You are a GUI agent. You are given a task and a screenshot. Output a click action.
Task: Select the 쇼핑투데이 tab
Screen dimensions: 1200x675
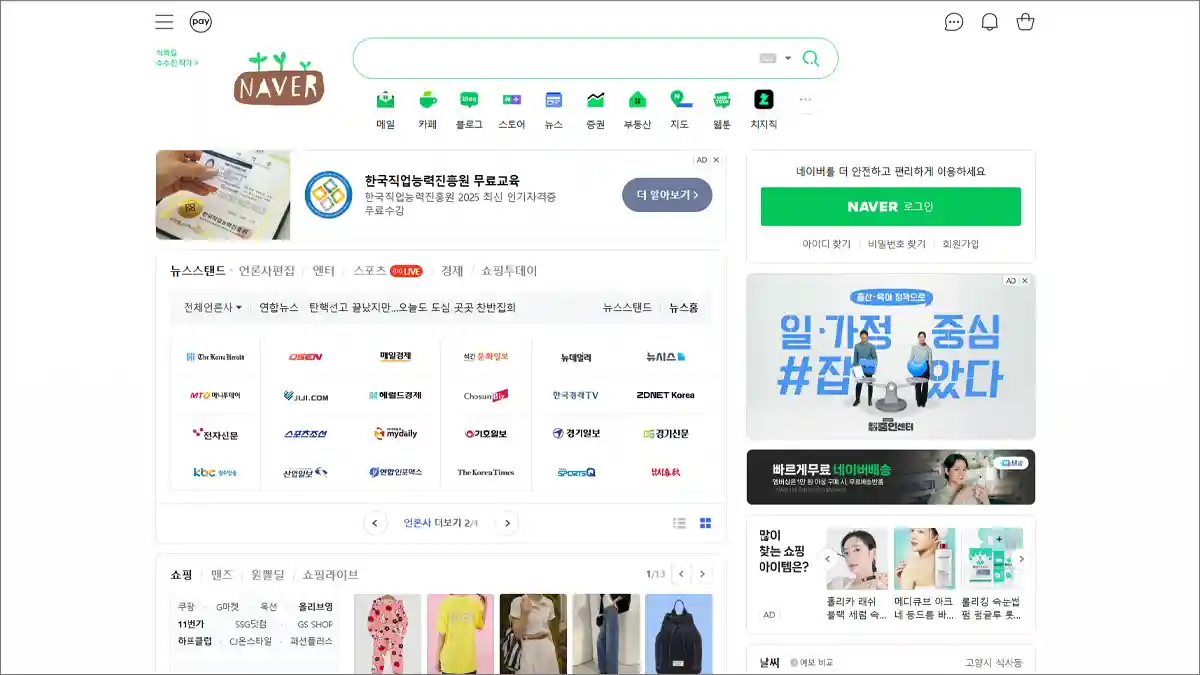click(x=509, y=271)
